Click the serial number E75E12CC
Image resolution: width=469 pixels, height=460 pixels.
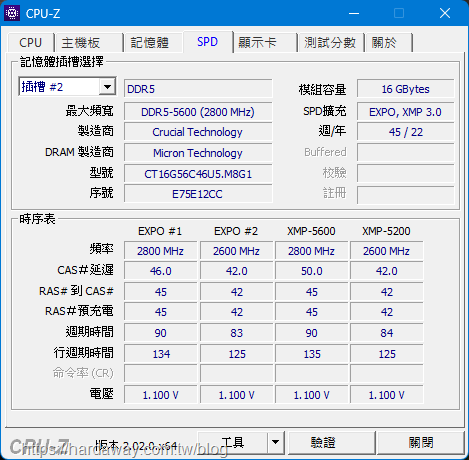[x=198, y=194]
